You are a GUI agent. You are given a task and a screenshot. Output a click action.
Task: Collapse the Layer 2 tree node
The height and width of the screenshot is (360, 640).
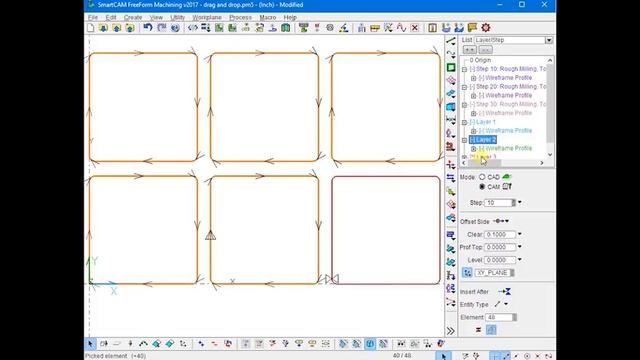pyautogui.click(x=464, y=140)
